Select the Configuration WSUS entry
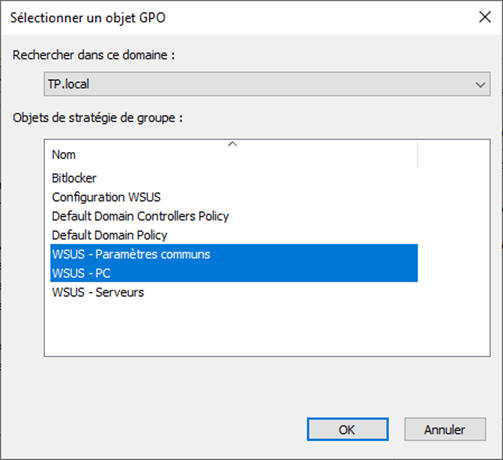 click(106, 197)
